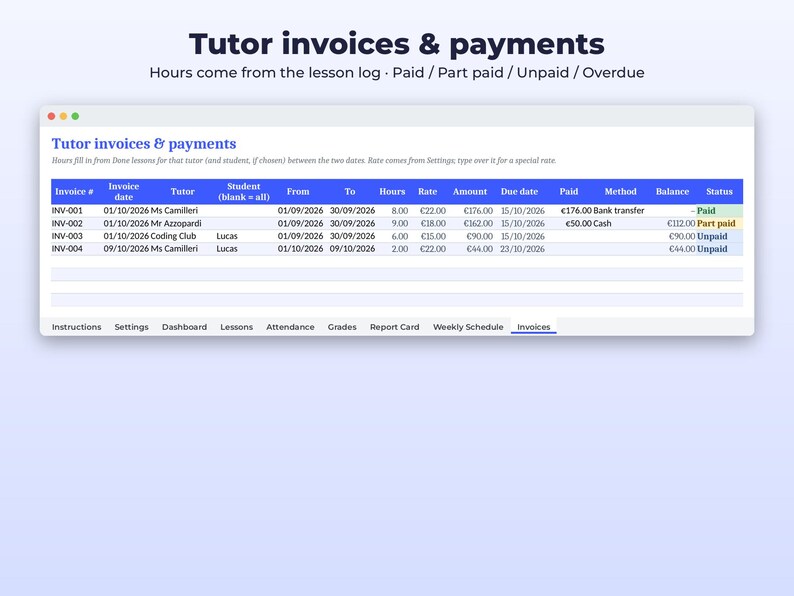This screenshot has width=794, height=596.
Task: Select the Invoices tab
Action: pos(534,327)
